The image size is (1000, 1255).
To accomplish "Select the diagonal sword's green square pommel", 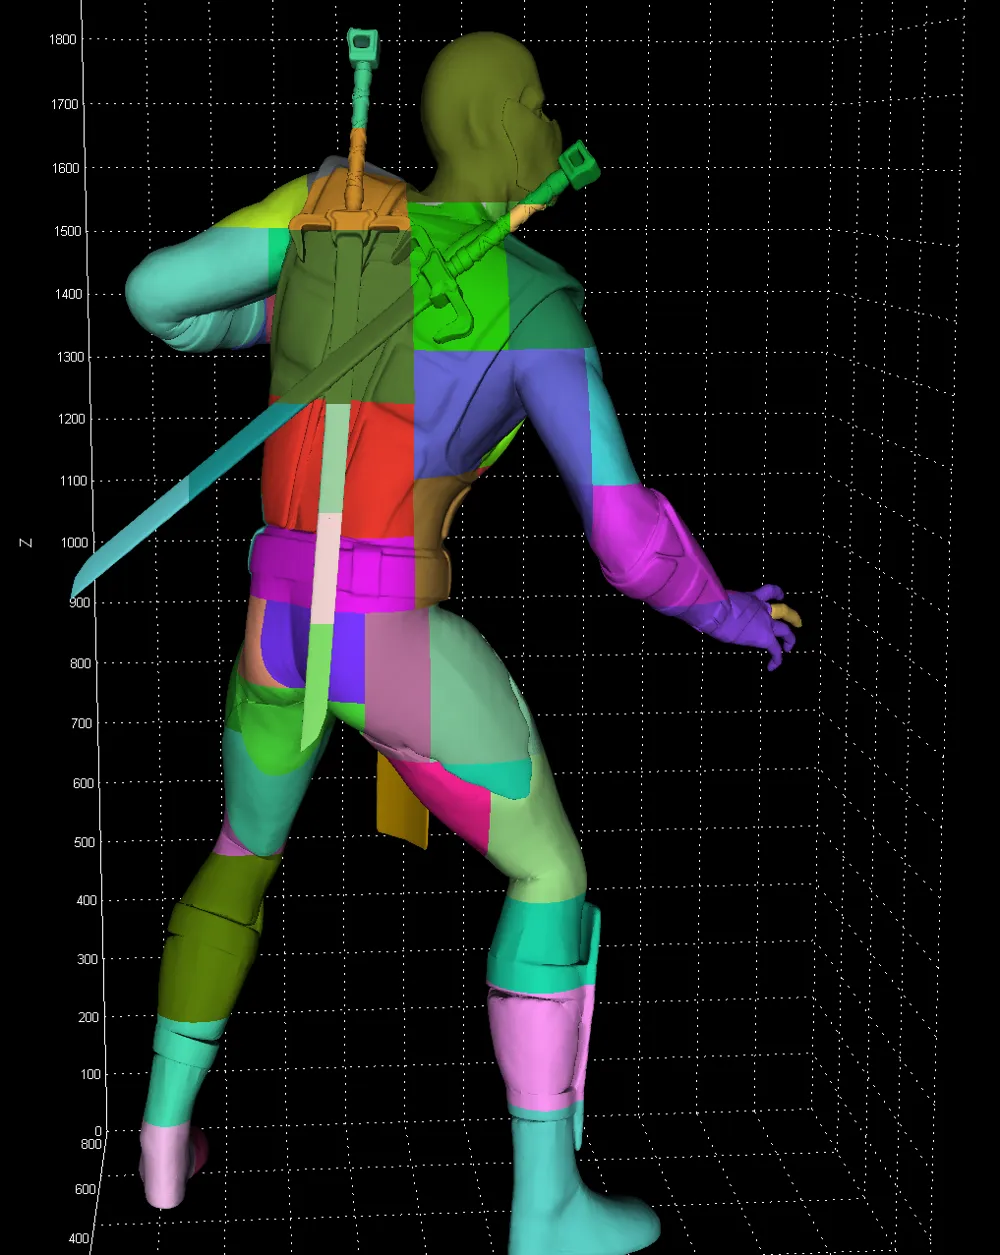I will 578,162.
